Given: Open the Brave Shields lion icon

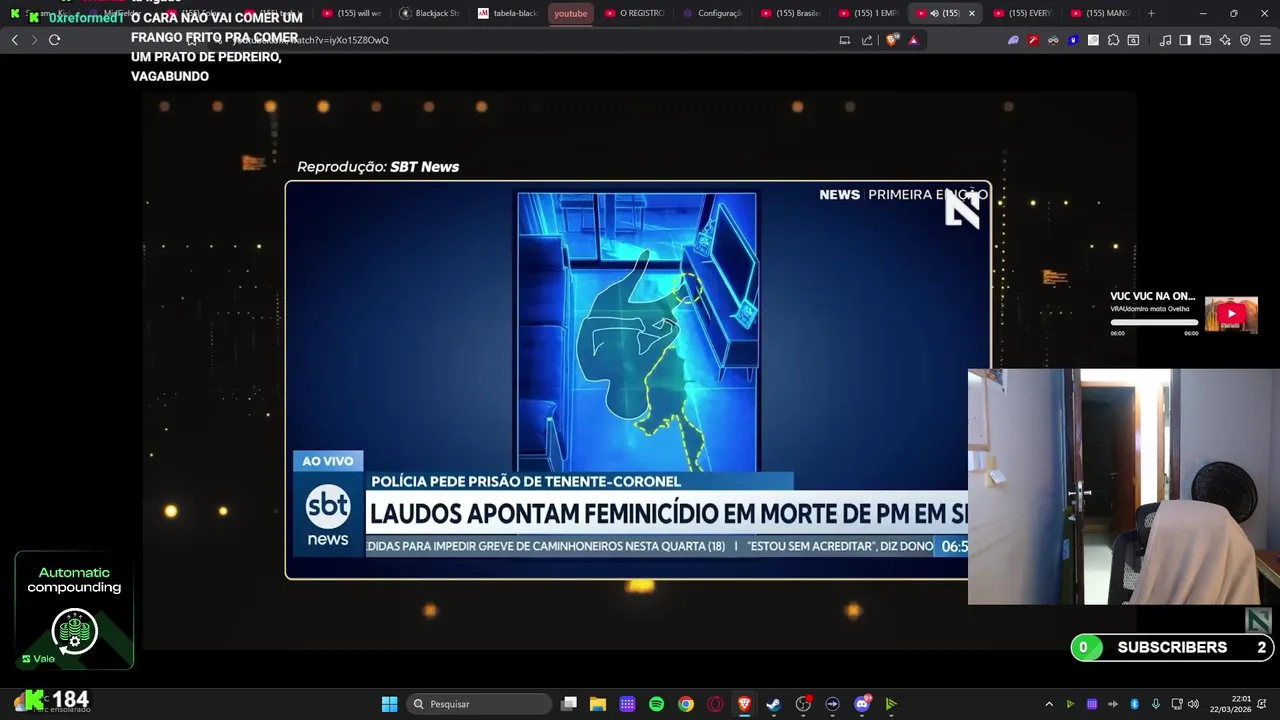Looking at the screenshot, I should (892, 40).
